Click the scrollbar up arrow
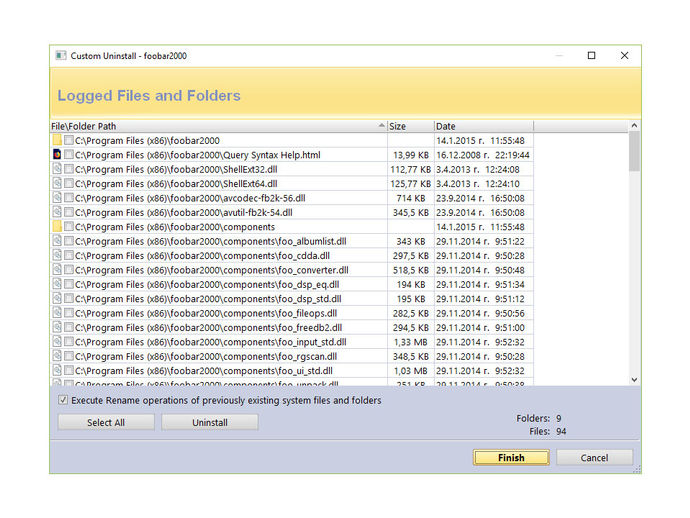Viewport: 690px width, 518px height. tap(634, 125)
